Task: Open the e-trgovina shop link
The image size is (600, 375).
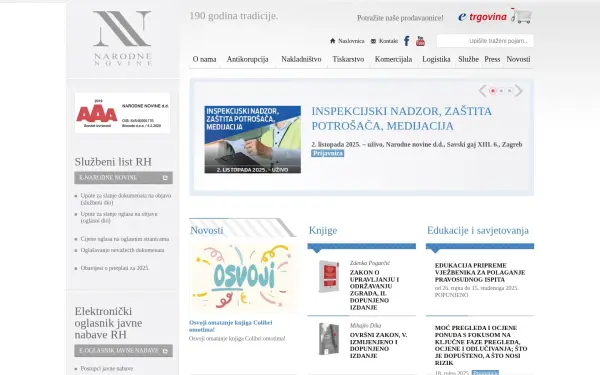Action: (482, 17)
